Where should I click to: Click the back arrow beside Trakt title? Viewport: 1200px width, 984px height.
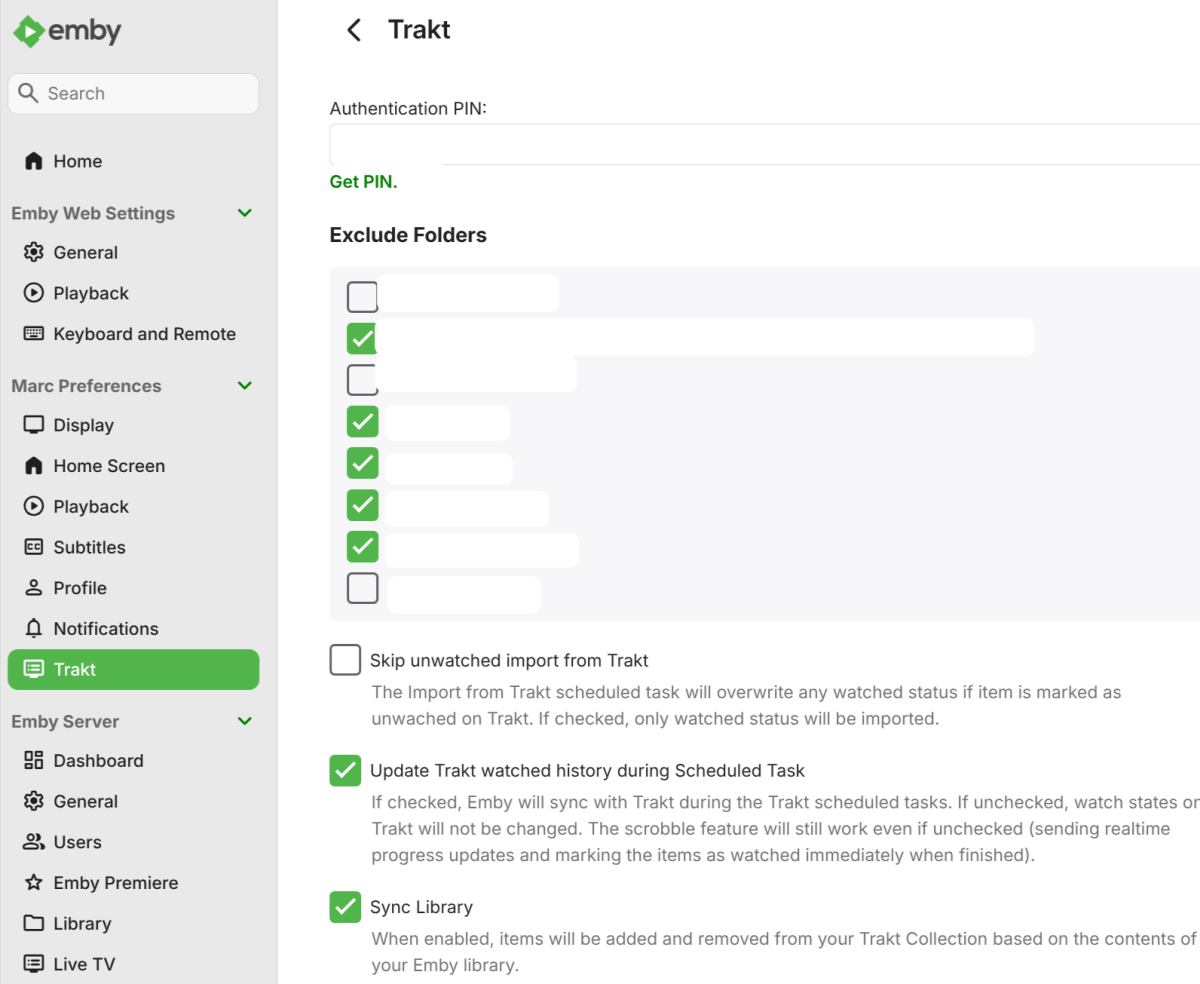353,30
